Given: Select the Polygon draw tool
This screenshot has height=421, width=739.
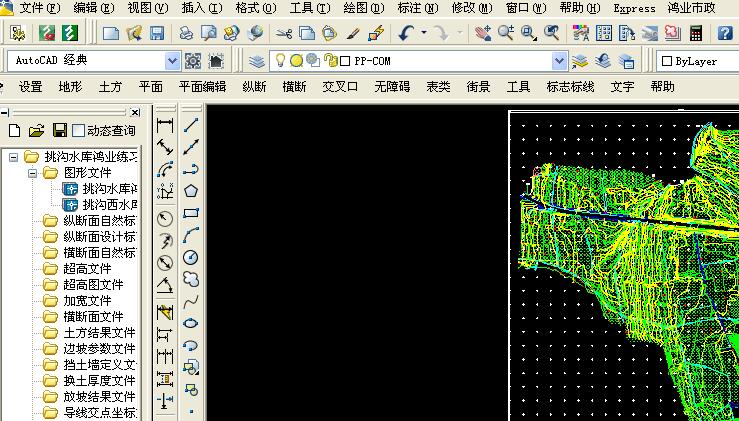Looking at the screenshot, I should point(190,191).
